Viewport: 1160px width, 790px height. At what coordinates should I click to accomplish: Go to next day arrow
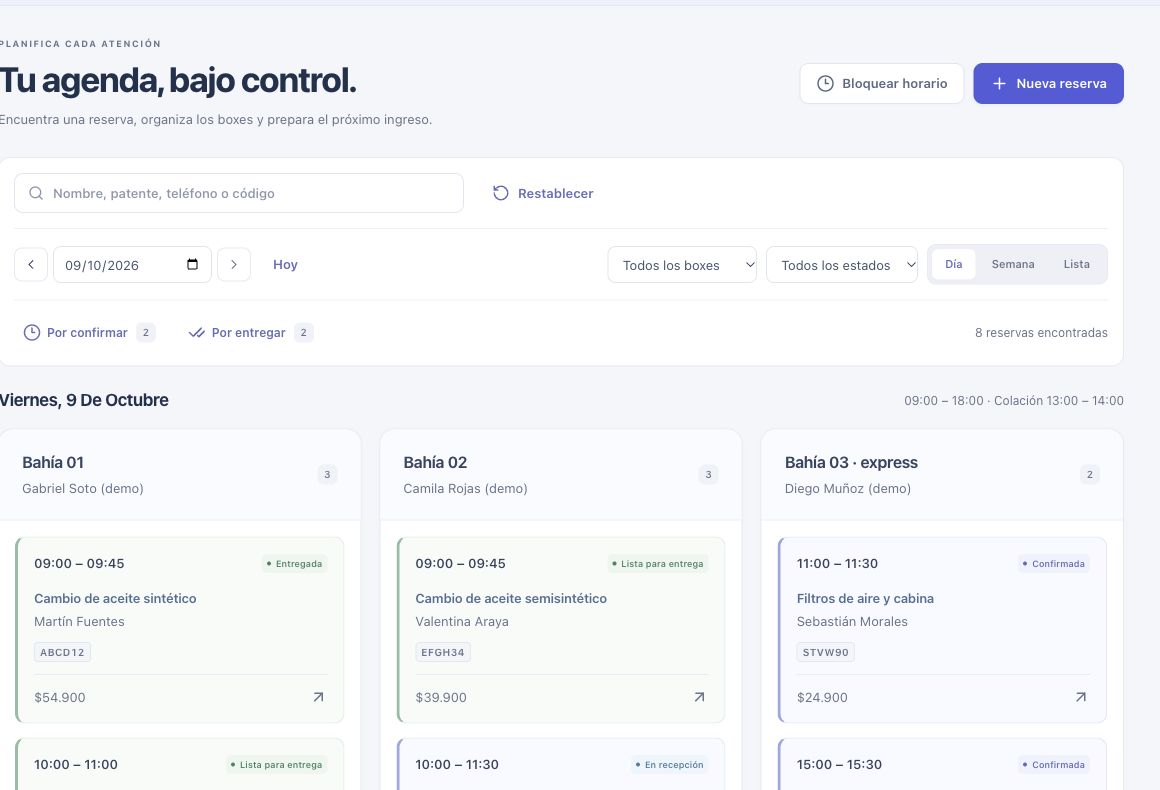[234, 265]
